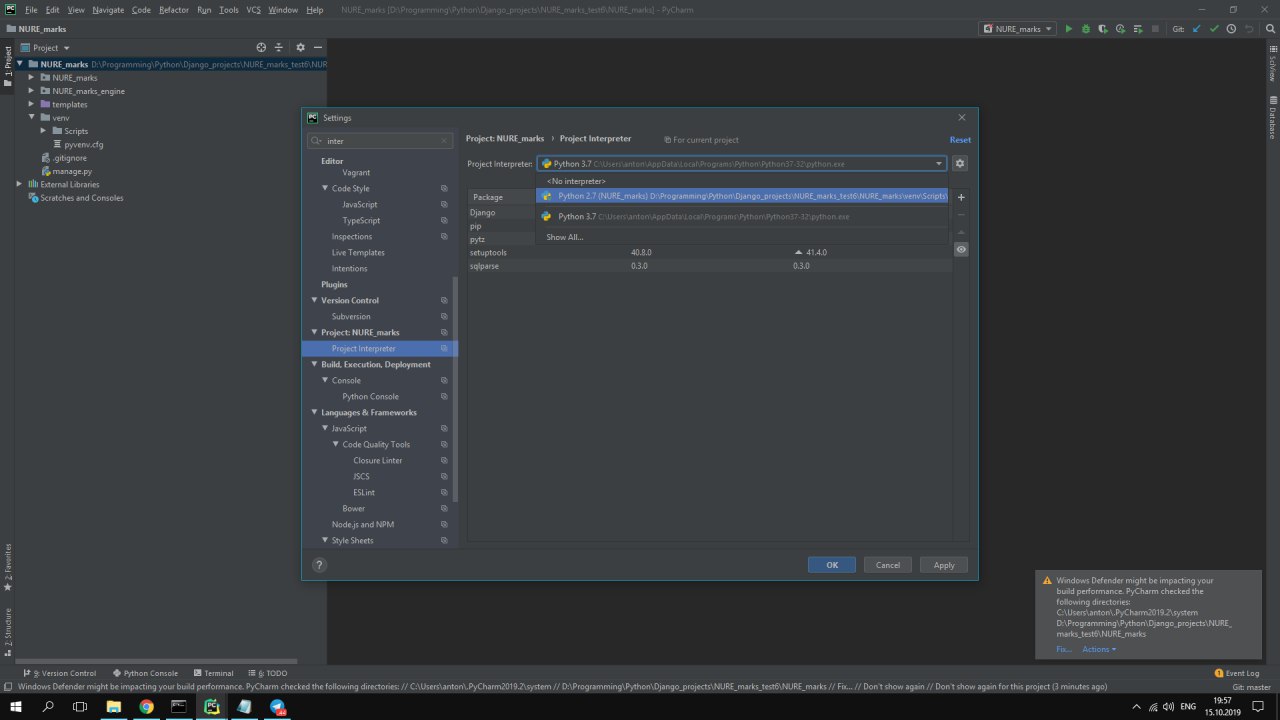
Task: Show Git history clock icon
Action: click(x=1230, y=29)
